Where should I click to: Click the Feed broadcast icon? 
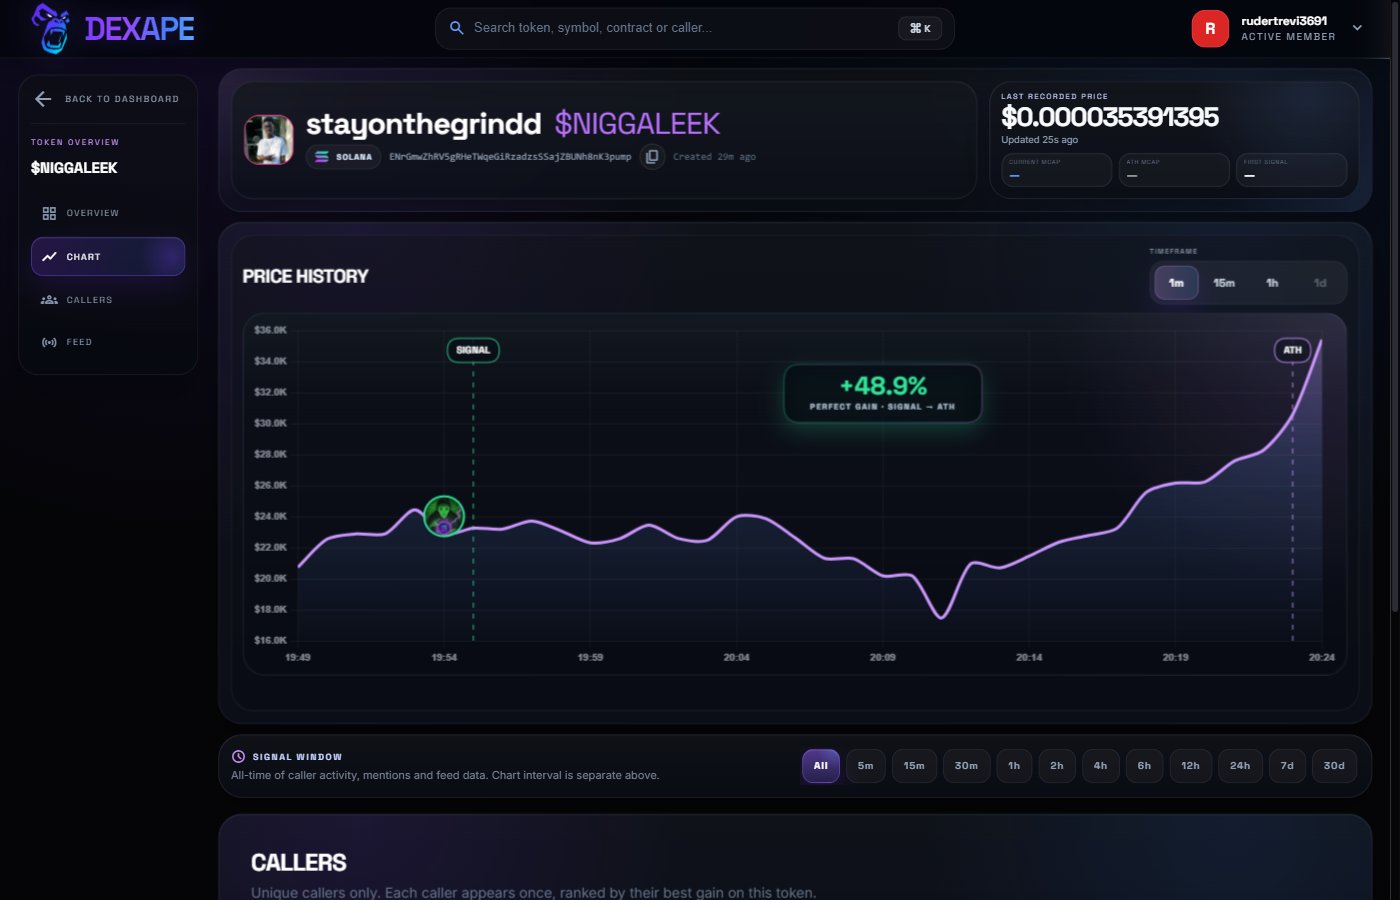(49, 342)
